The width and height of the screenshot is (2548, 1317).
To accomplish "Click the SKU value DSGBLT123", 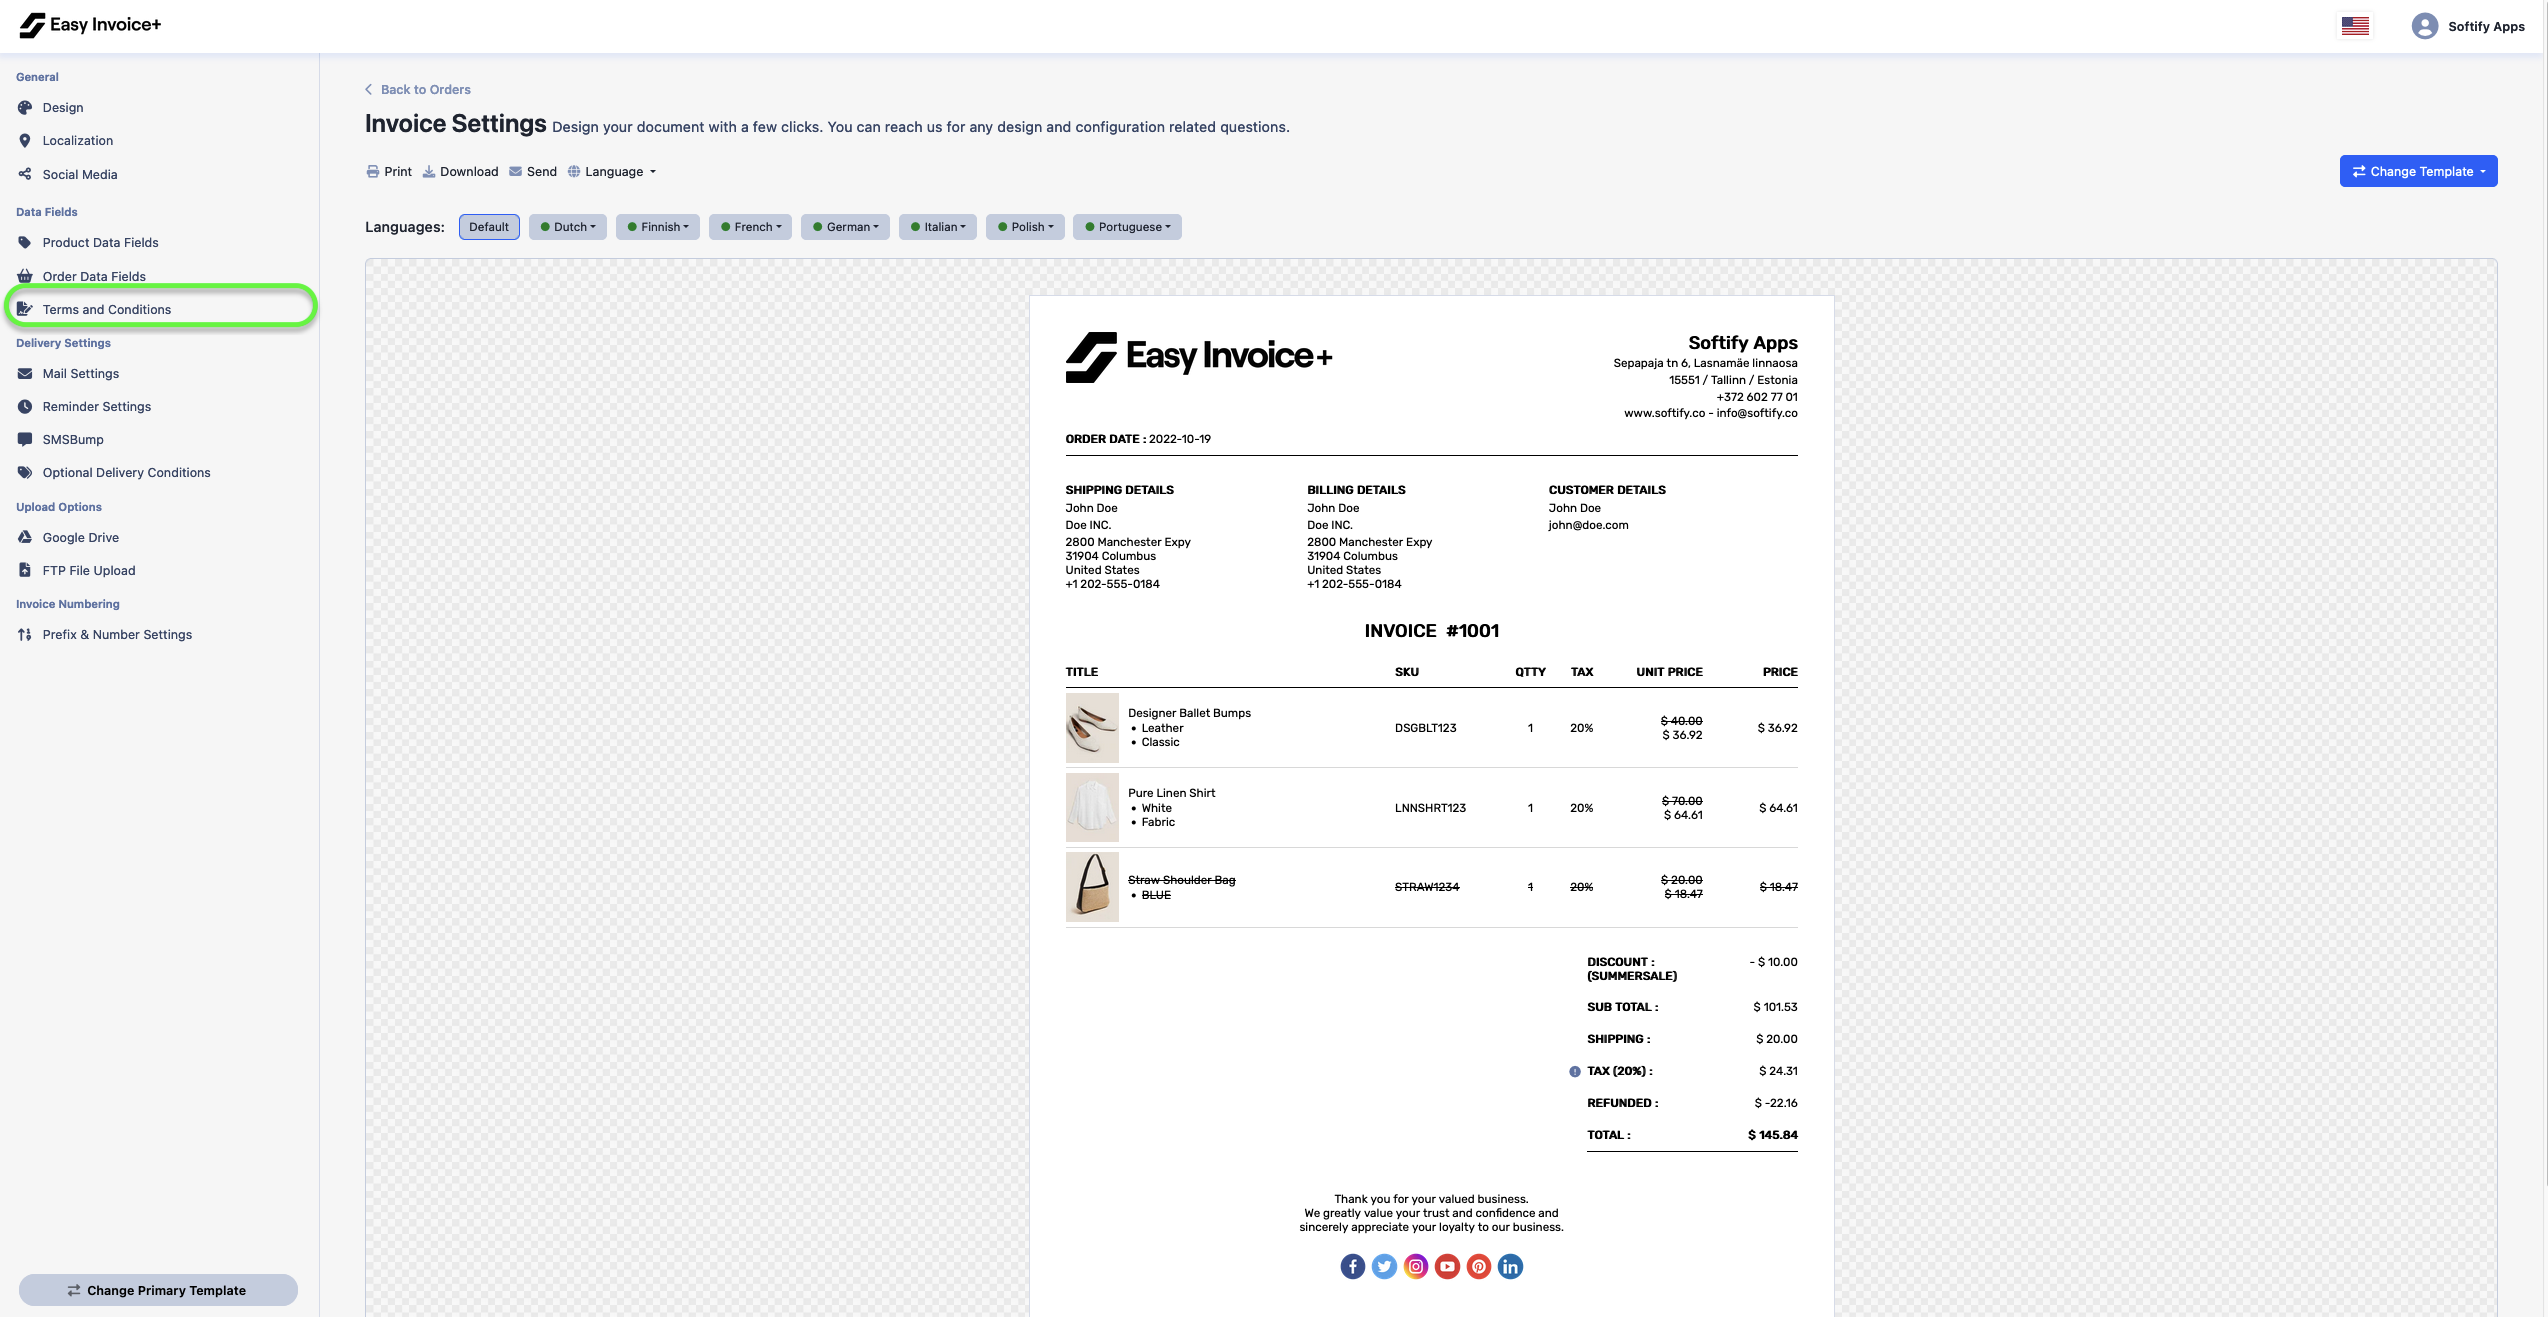I will [x=1425, y=728].
